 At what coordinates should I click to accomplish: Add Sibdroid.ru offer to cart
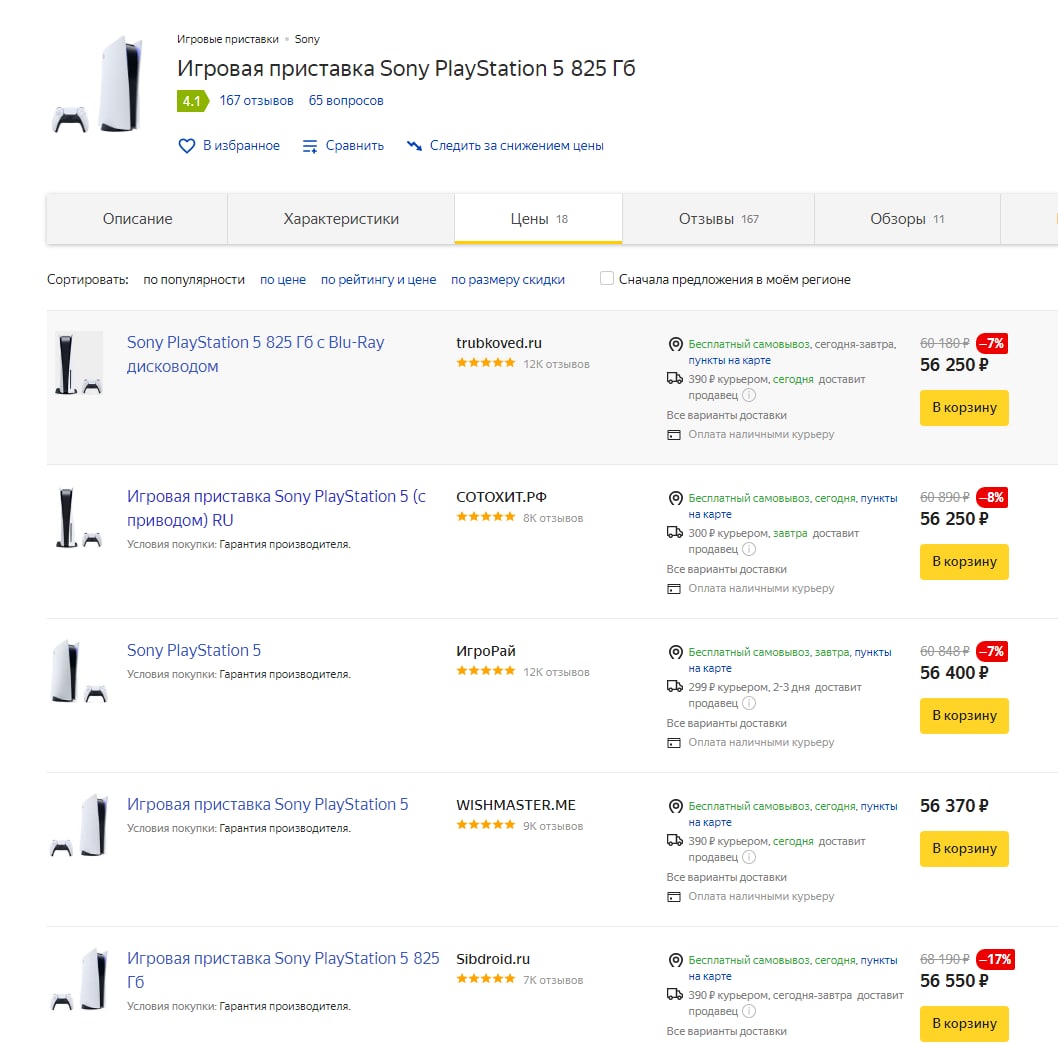pyautogui.click(x=964, y=1023)
